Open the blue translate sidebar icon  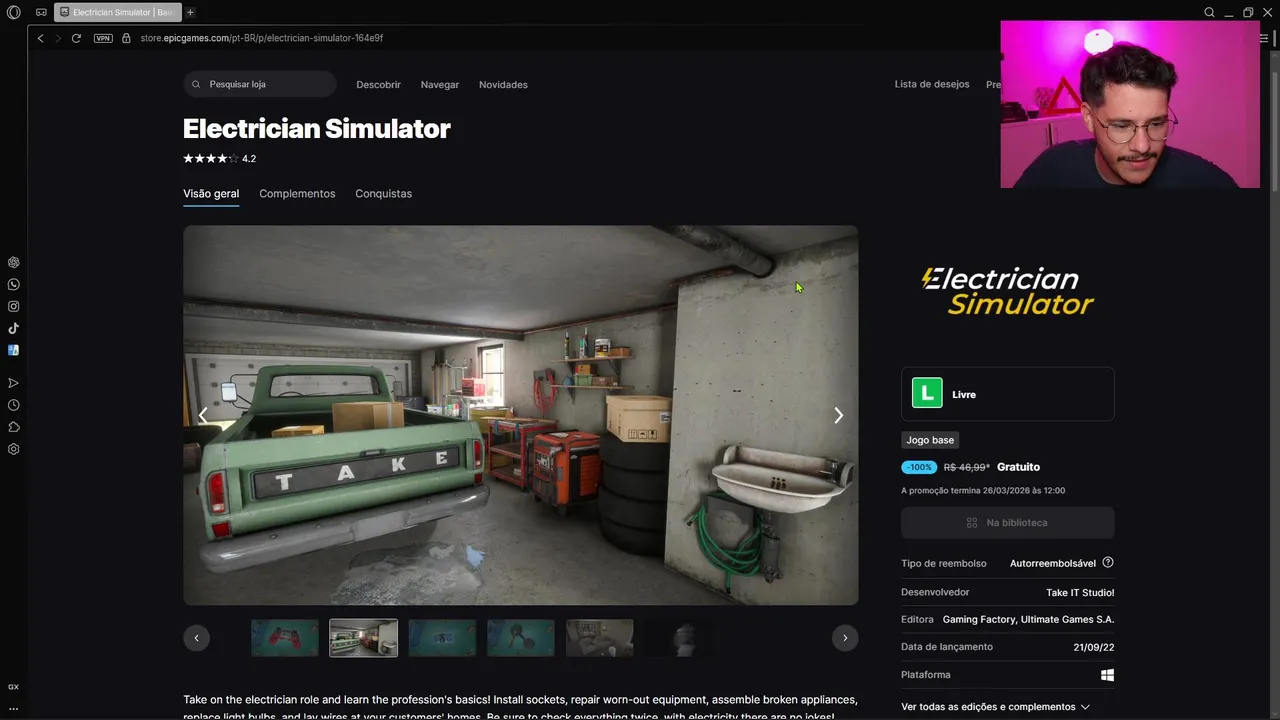13,350
